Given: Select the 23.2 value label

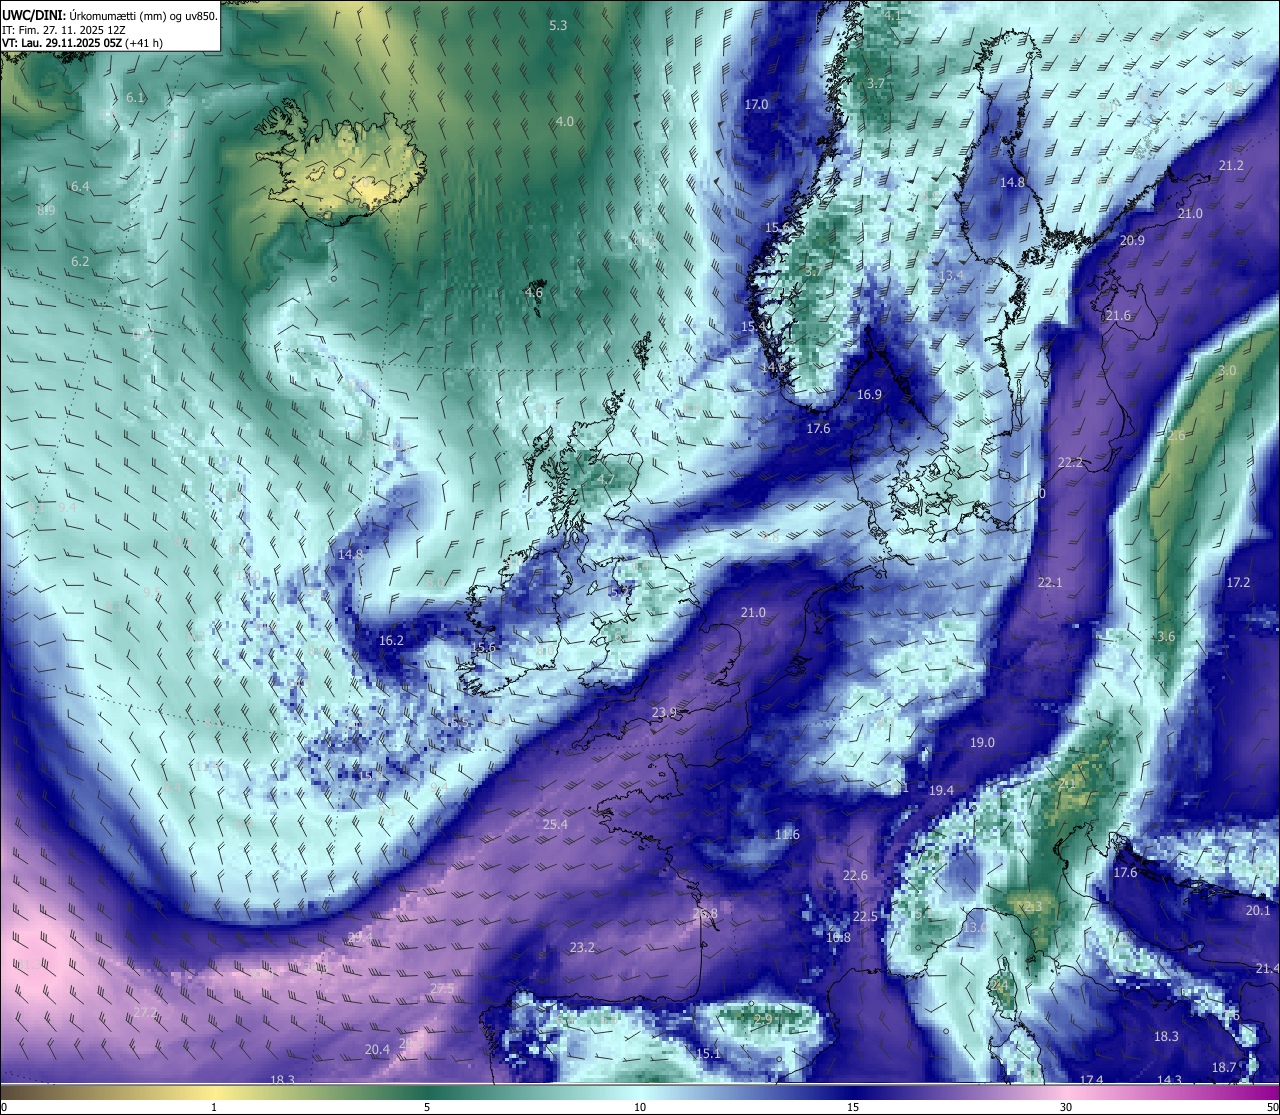Looking at the screenshot, I should click(582, 947).
